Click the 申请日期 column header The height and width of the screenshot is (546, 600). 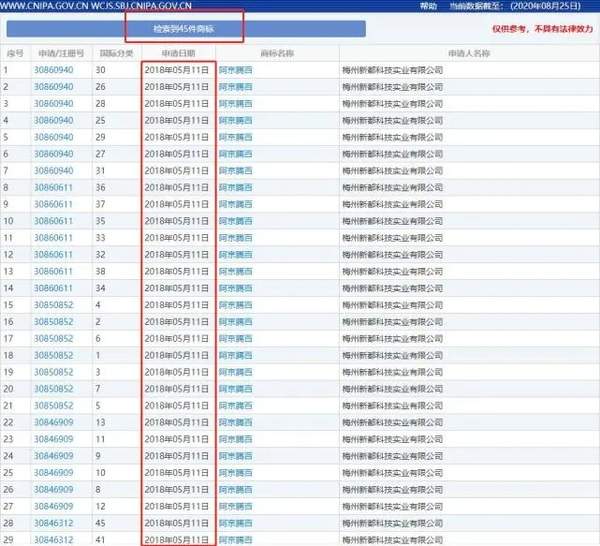pyautogui.click(x=177, y=52)
